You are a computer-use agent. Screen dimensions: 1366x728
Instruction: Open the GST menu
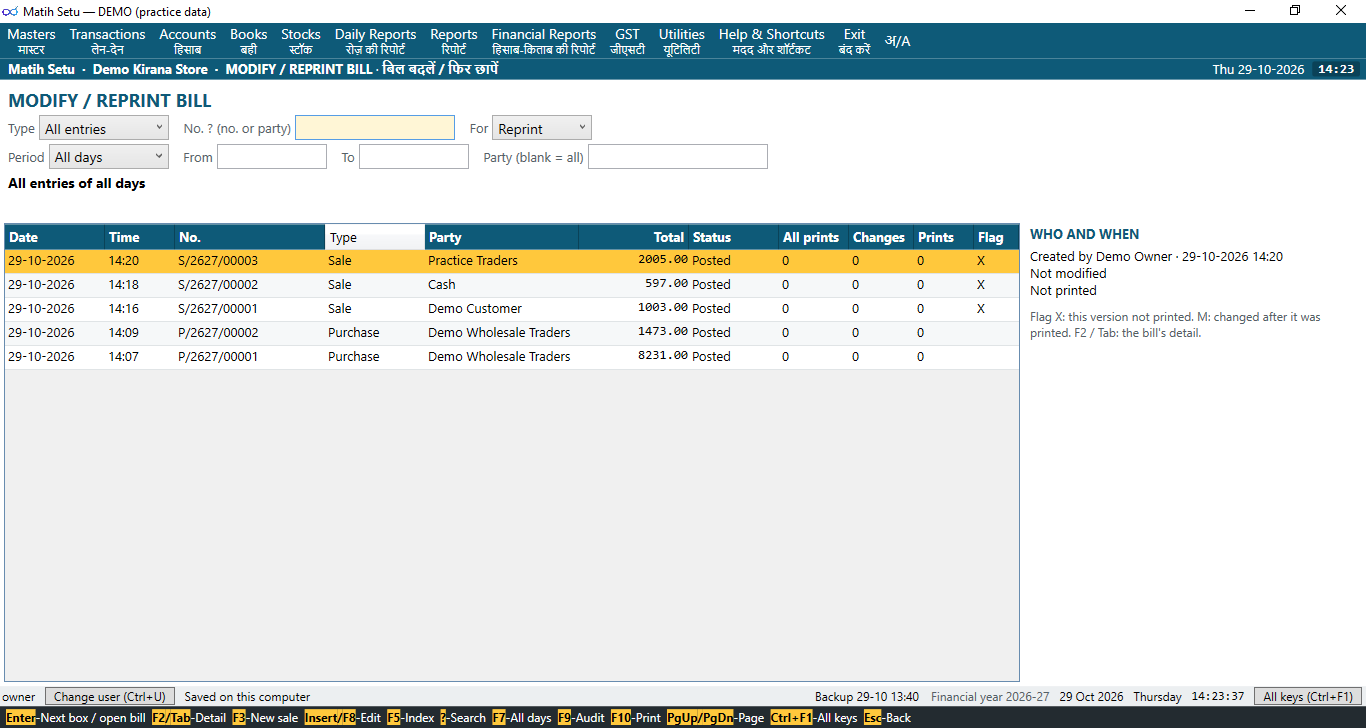[627, 41]
